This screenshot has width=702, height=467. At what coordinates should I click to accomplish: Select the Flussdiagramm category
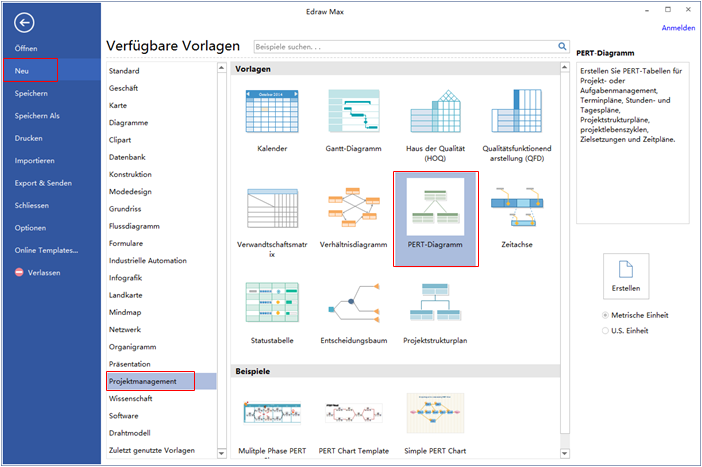point(134,226)
